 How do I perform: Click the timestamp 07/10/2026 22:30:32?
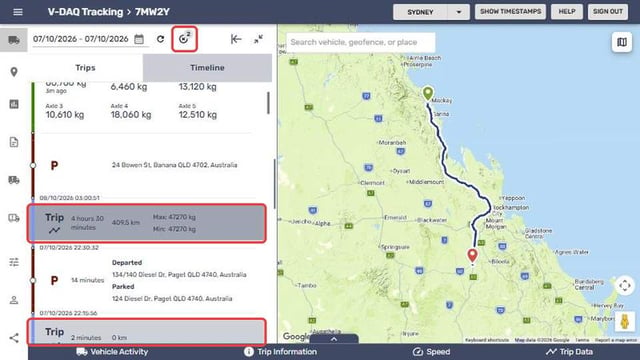point(69,247)
